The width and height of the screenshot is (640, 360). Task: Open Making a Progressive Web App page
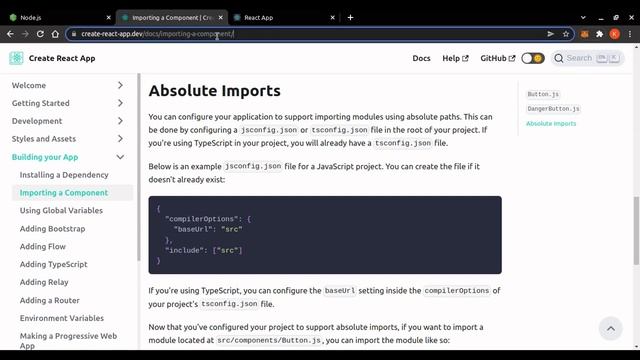tap(68, 340)
